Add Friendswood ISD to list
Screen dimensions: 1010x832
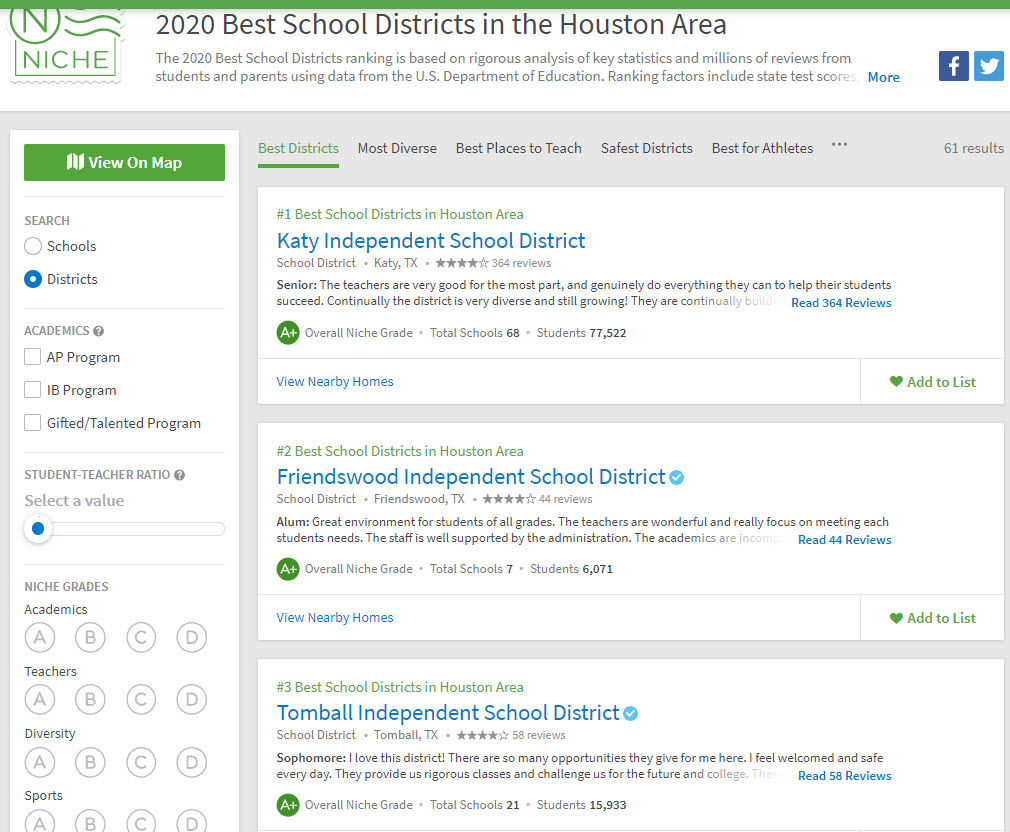(x=932, y=618)
